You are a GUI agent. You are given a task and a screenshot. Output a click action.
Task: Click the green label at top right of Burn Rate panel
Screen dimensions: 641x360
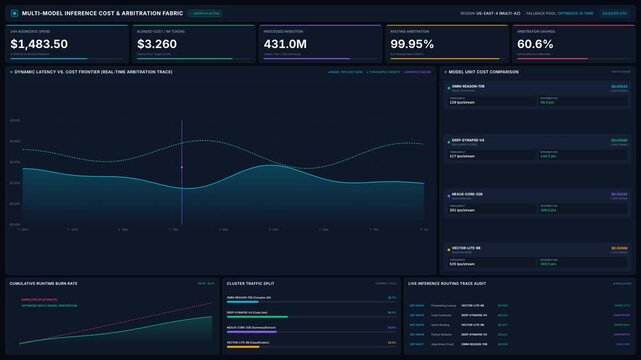pos(206,284)
